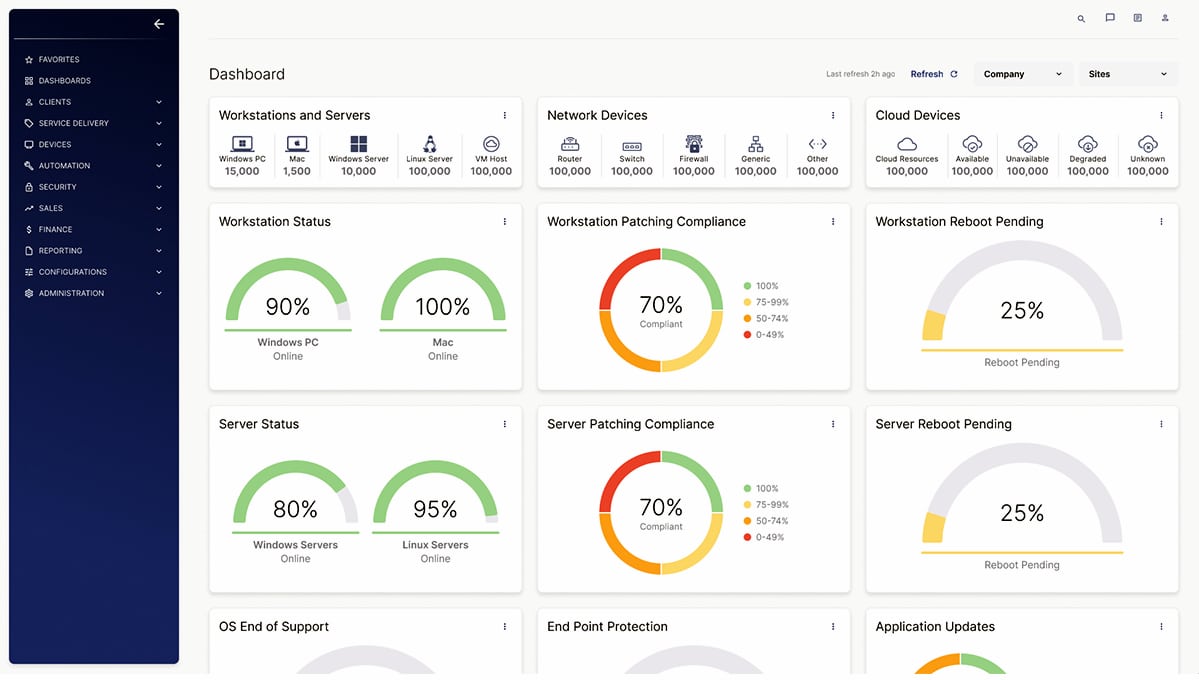Viewport: 1199px width, 680px height.
Task: Open the Sites dropdown filter
Action: [x=1127, y=74]
